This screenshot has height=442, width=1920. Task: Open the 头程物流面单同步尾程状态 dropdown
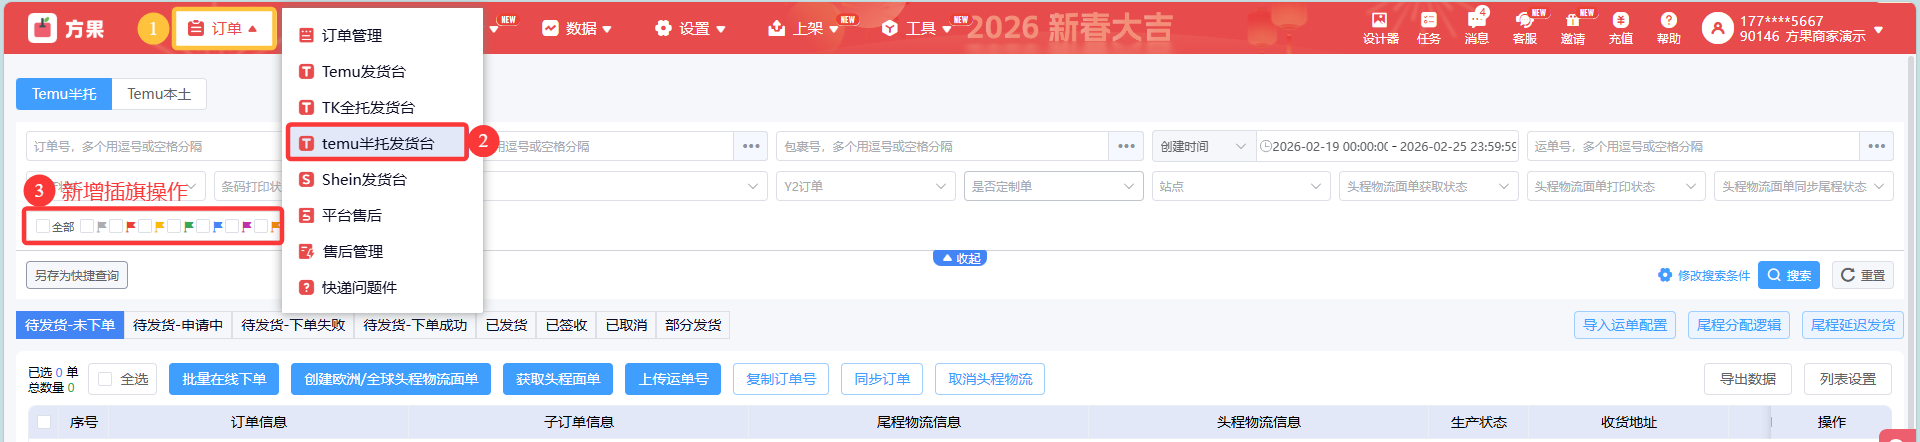1804,186
